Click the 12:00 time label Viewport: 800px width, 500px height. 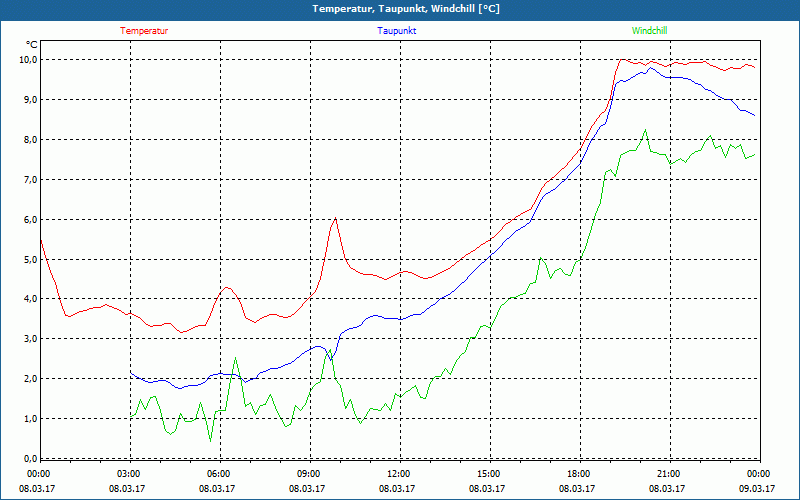tap(398, 474)
